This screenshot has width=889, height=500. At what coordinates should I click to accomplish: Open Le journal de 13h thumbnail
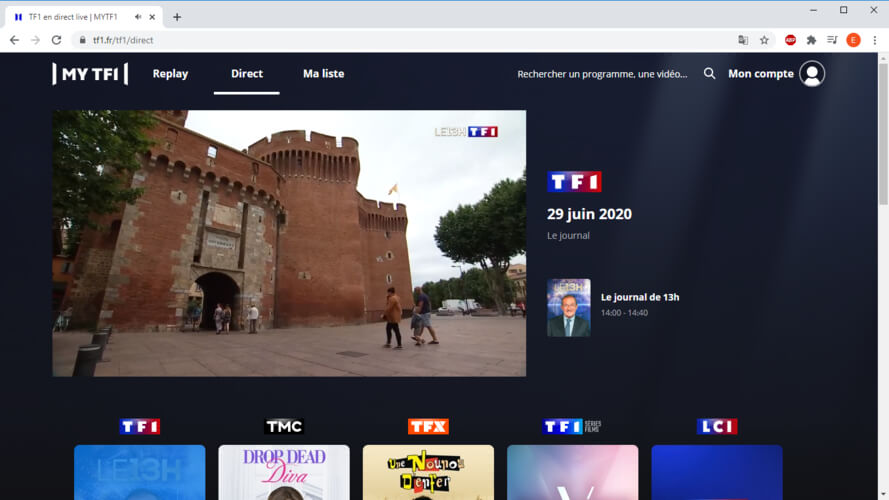pos(569,308)
